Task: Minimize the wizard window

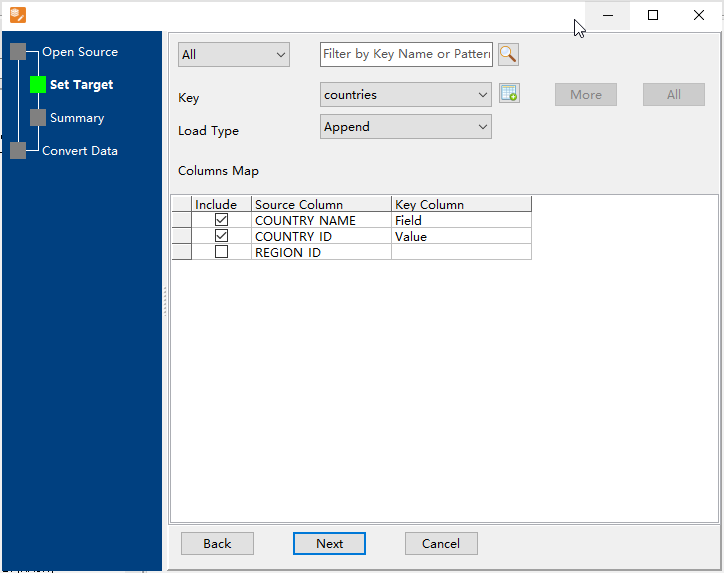Action: (607, 15)
